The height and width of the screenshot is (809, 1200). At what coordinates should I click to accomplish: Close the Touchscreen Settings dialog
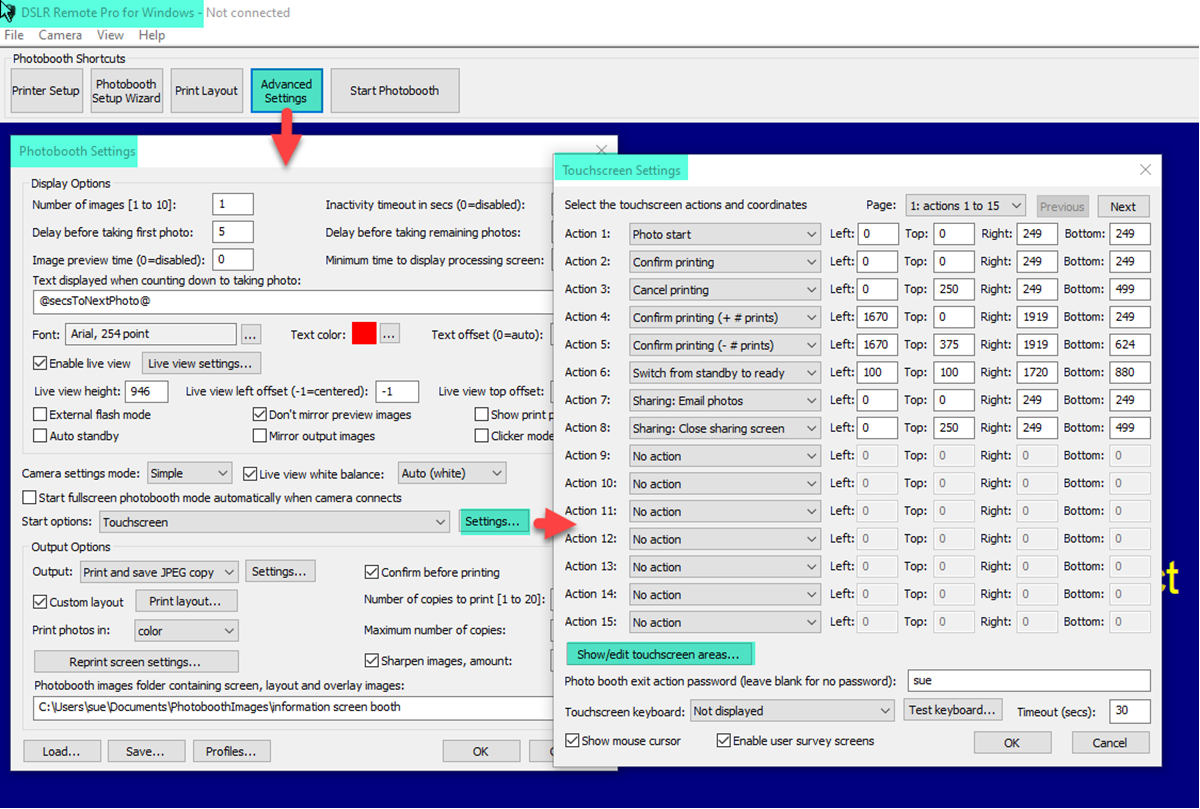coord(1145,171)
